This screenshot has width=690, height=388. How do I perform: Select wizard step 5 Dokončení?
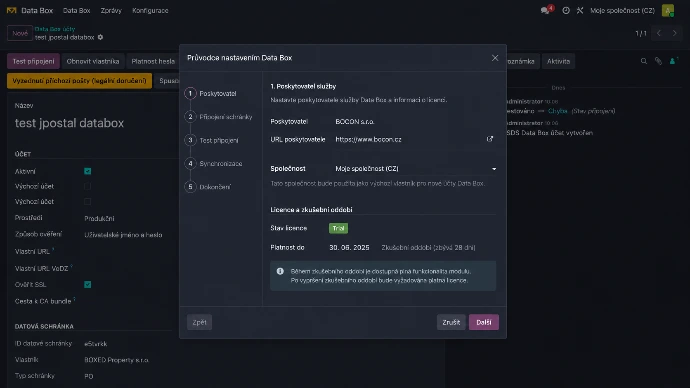point(208,187)
